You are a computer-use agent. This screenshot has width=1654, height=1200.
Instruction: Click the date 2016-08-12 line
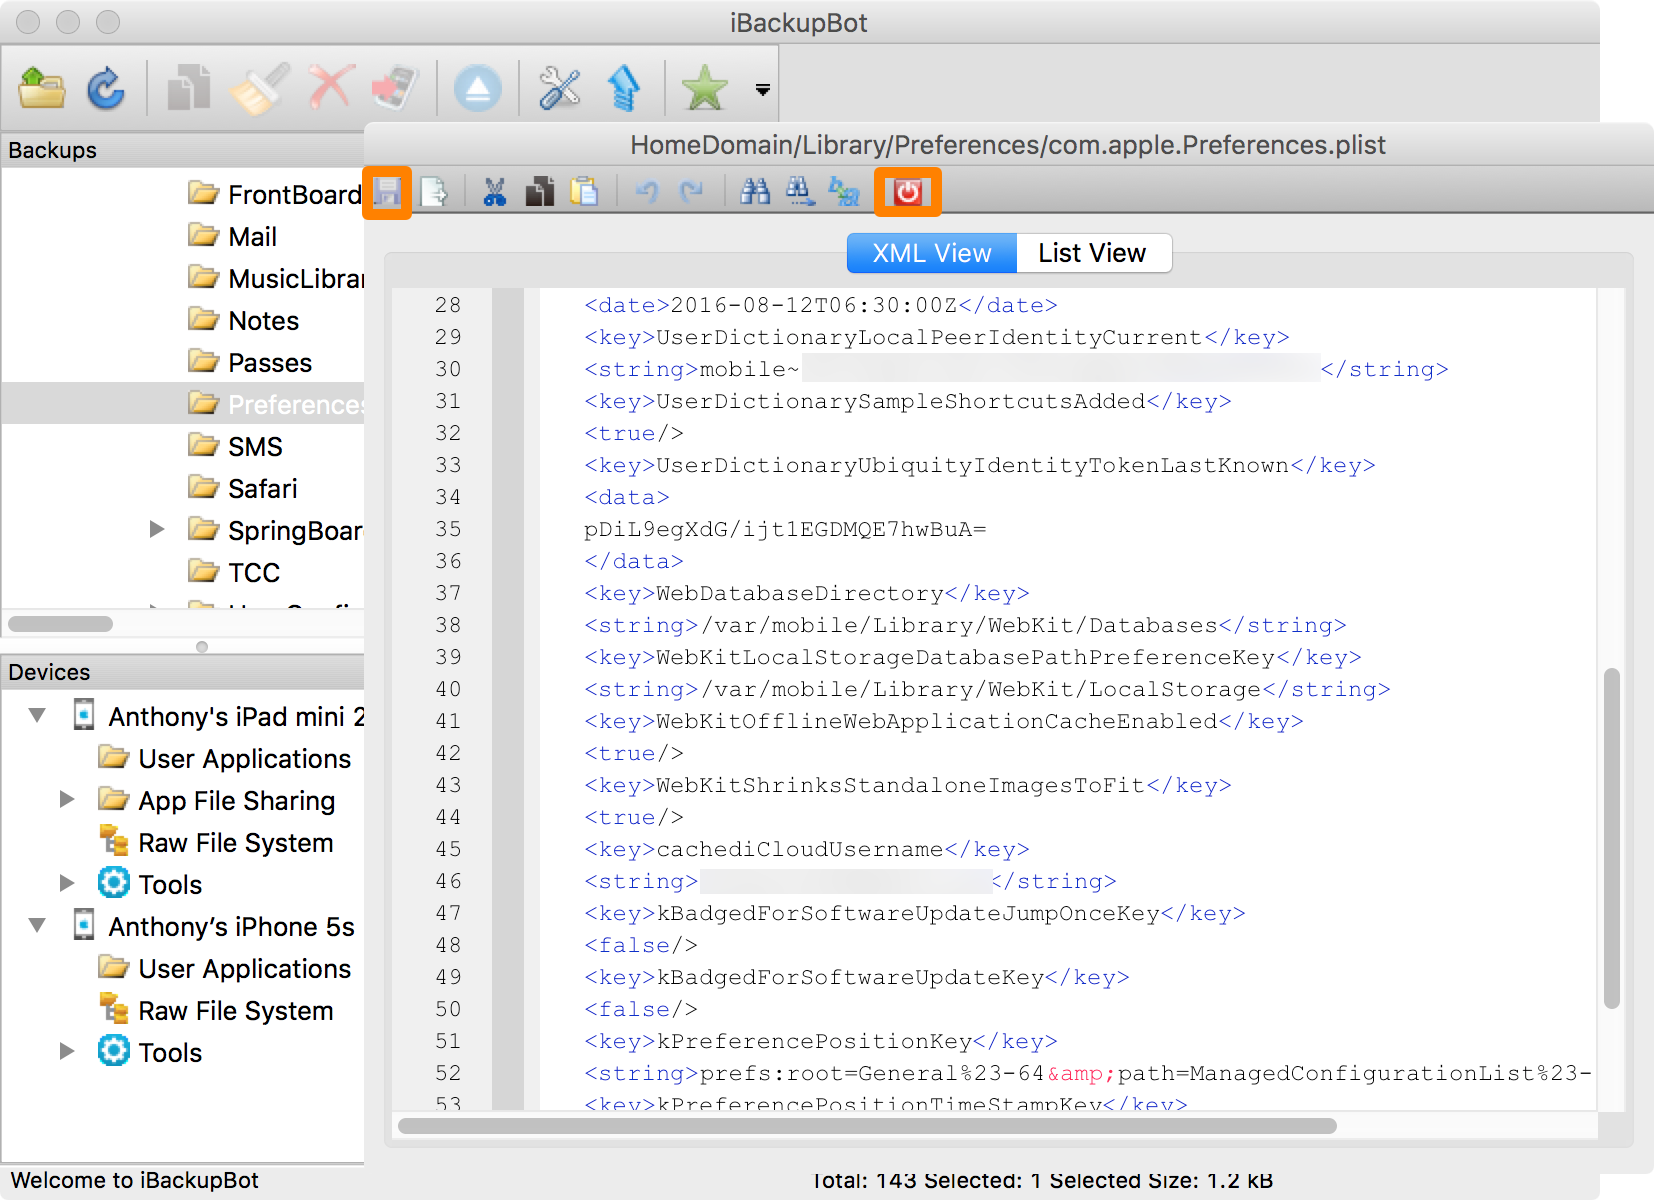tap(820, 305)
